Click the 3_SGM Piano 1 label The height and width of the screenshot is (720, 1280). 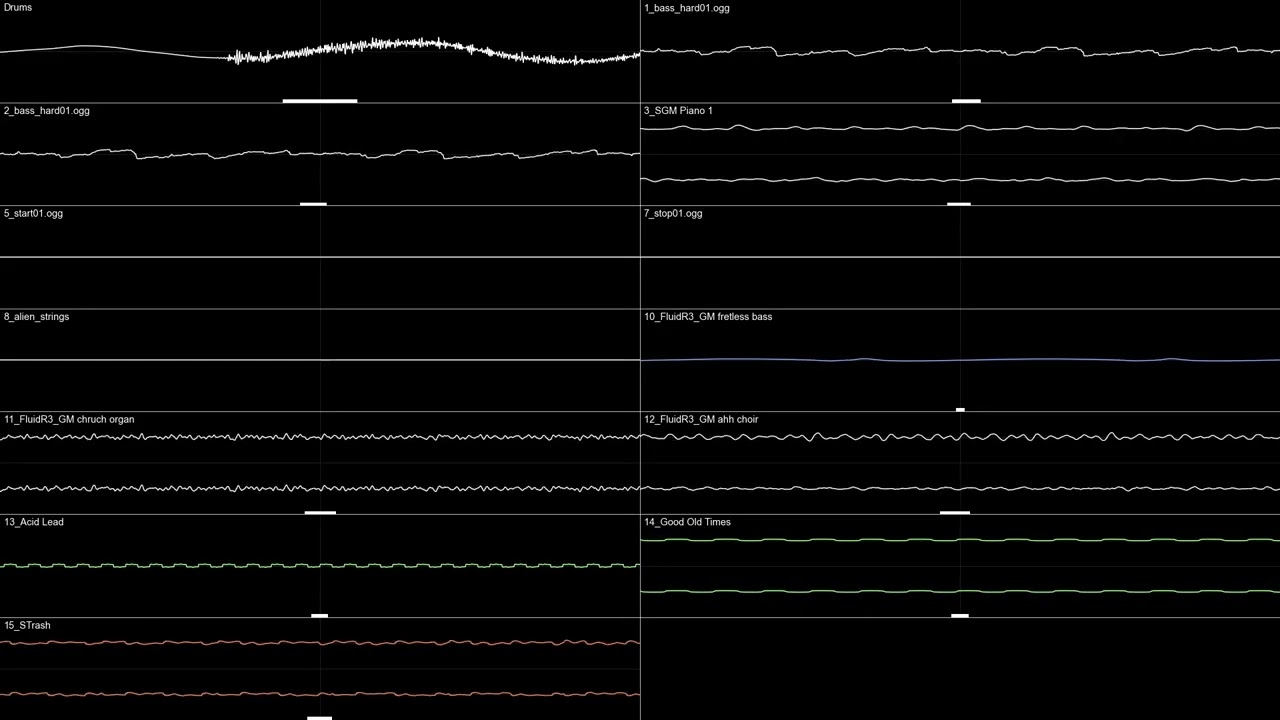[679, 111]
